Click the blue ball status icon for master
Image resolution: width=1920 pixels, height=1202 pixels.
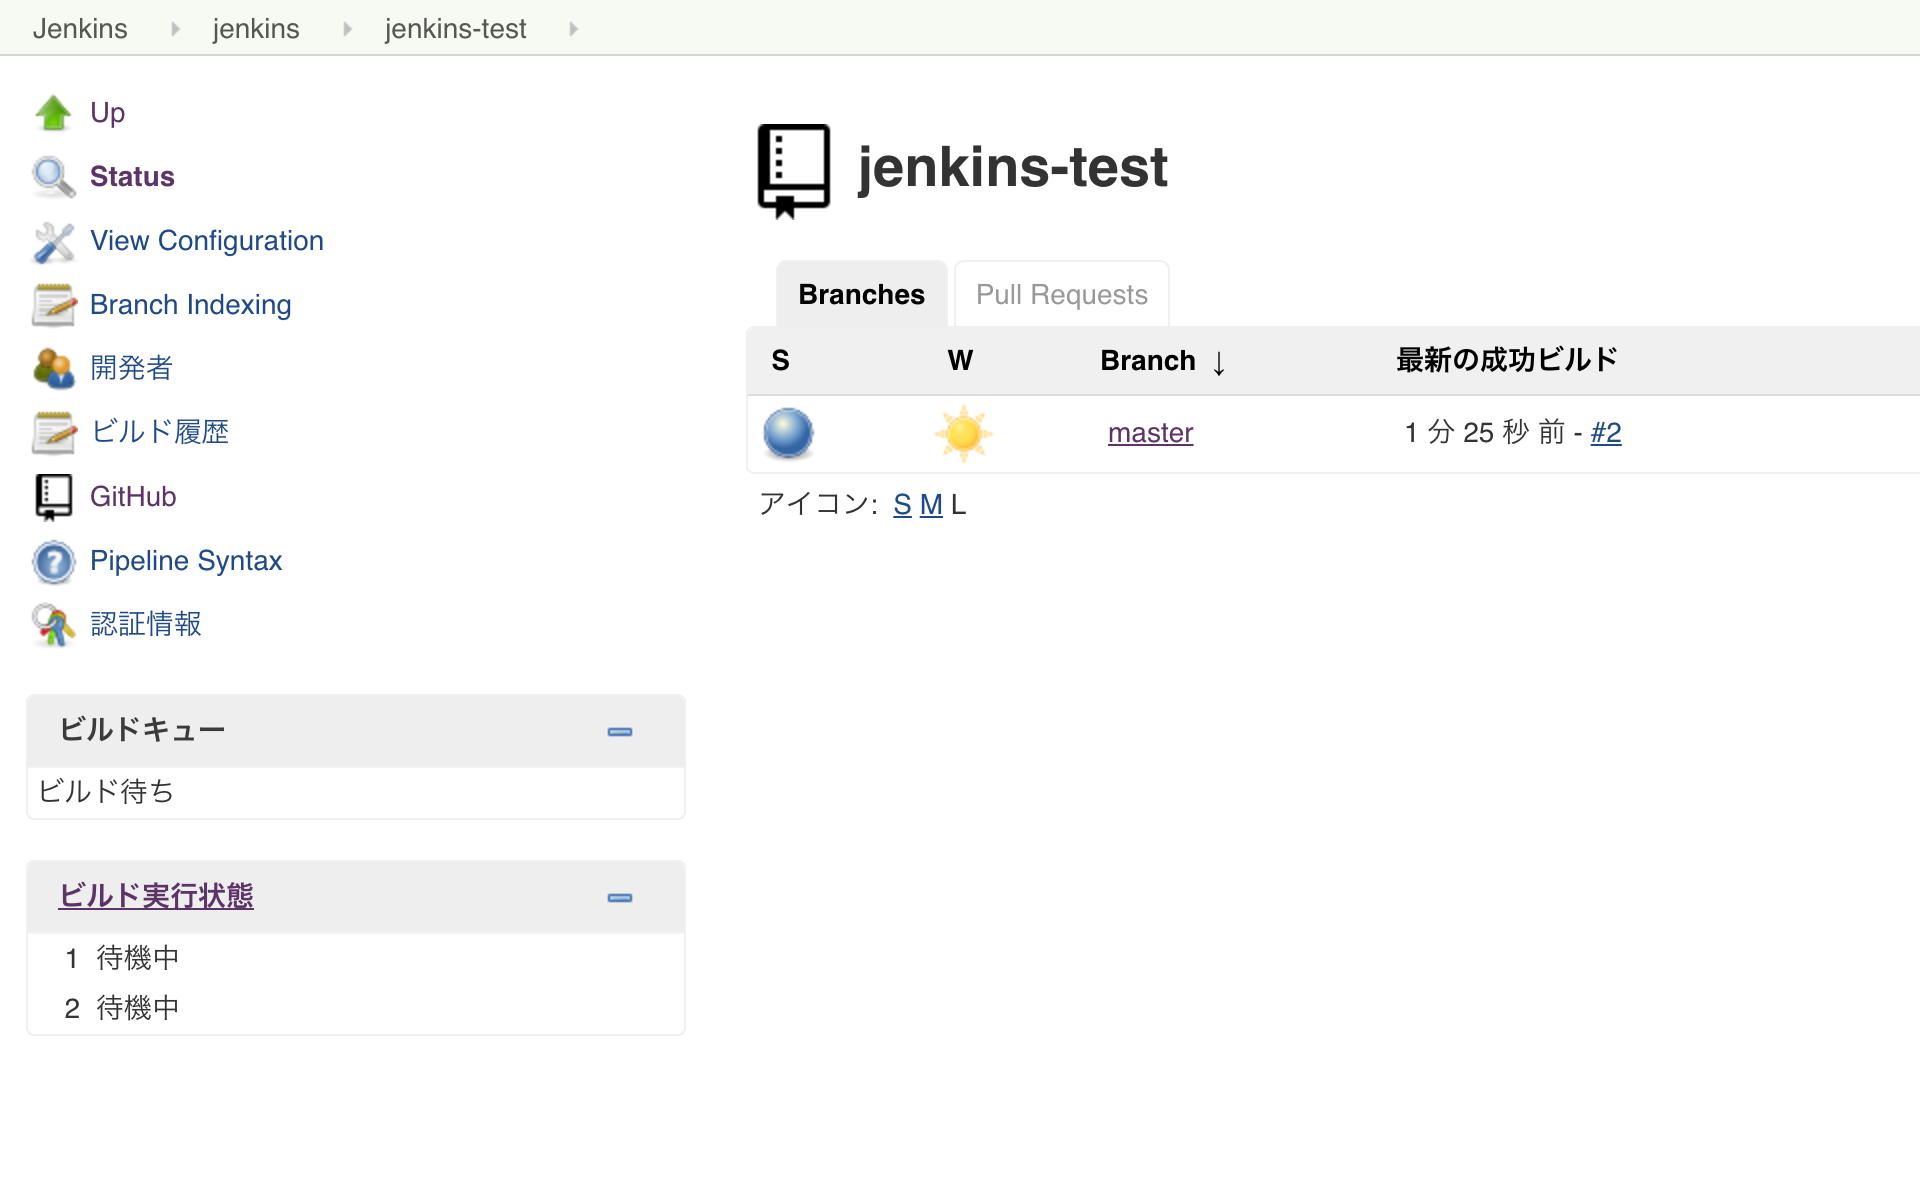(787, 433)
